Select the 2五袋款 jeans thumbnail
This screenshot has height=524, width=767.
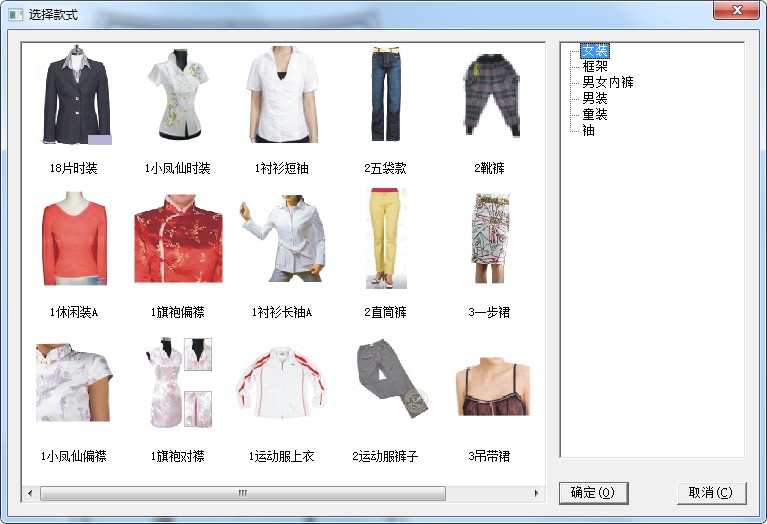385,97
